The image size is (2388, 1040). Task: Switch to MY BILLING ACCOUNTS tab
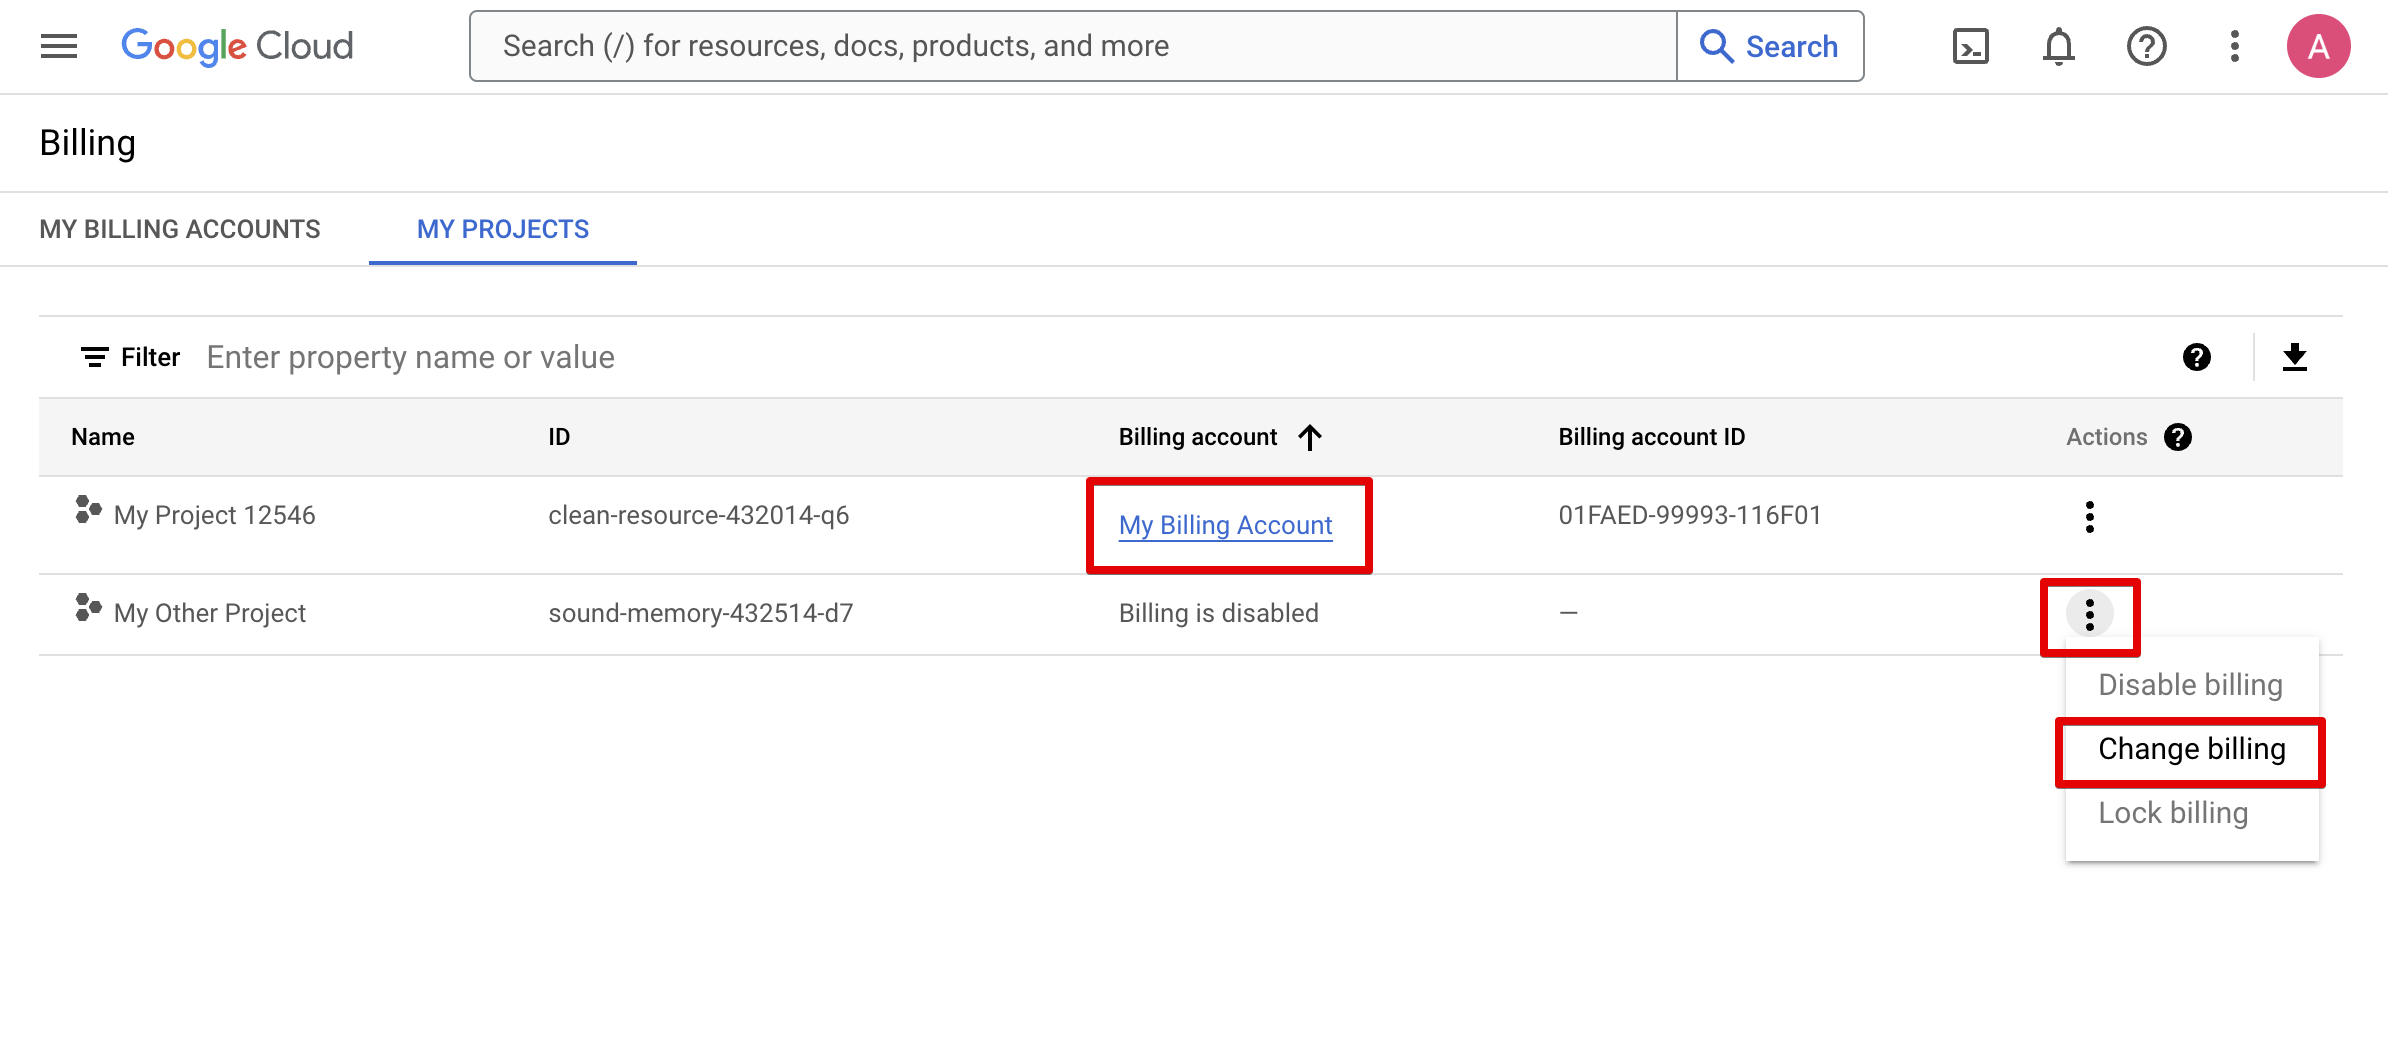coord(180,229)
